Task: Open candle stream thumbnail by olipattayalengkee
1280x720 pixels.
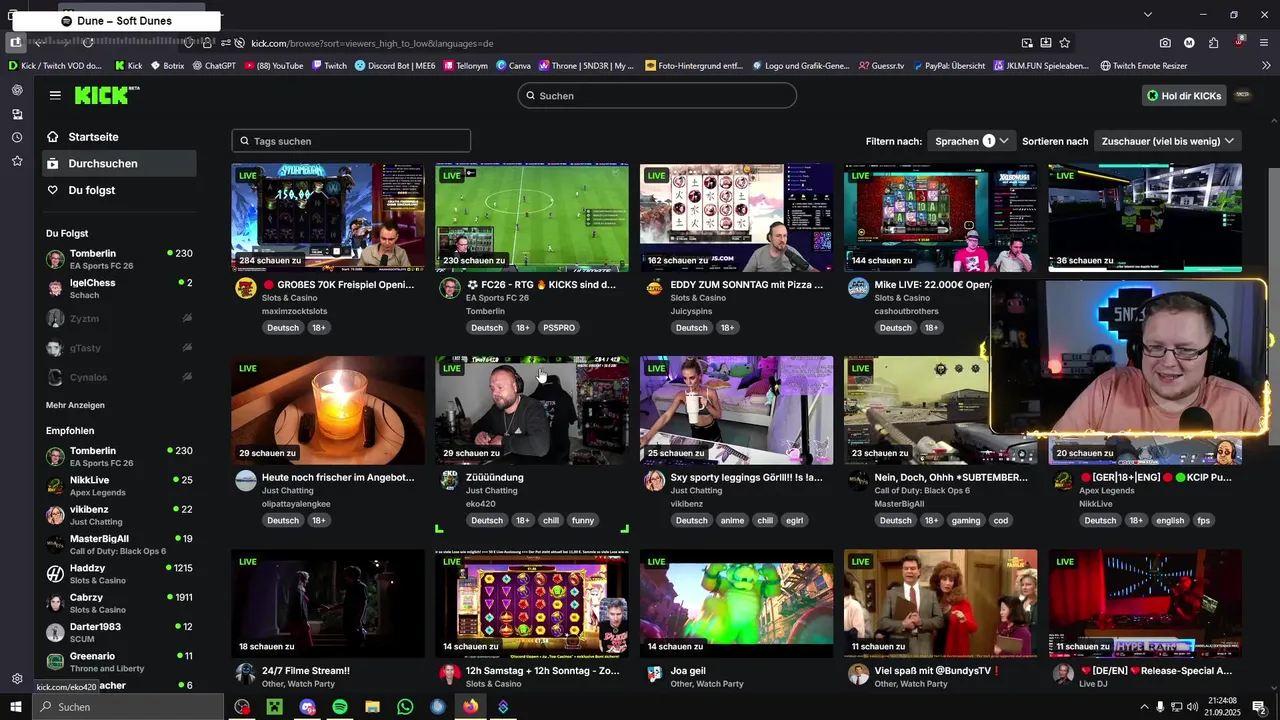Action: point(328,410)
